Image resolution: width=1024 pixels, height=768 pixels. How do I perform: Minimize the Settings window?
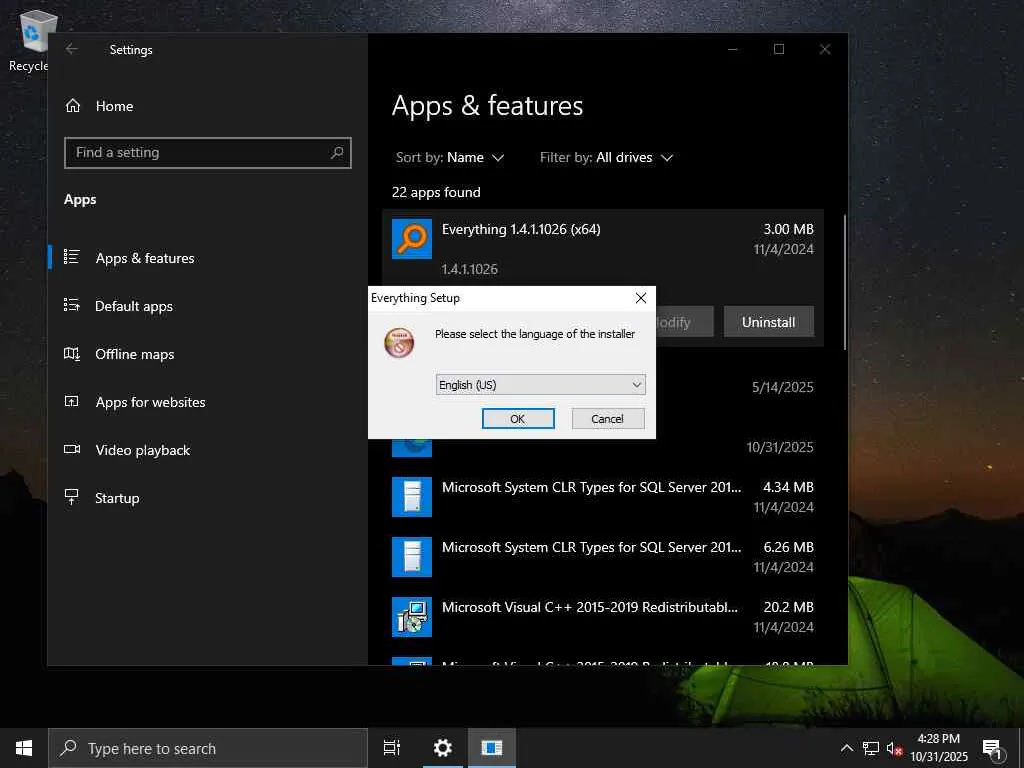733,49
